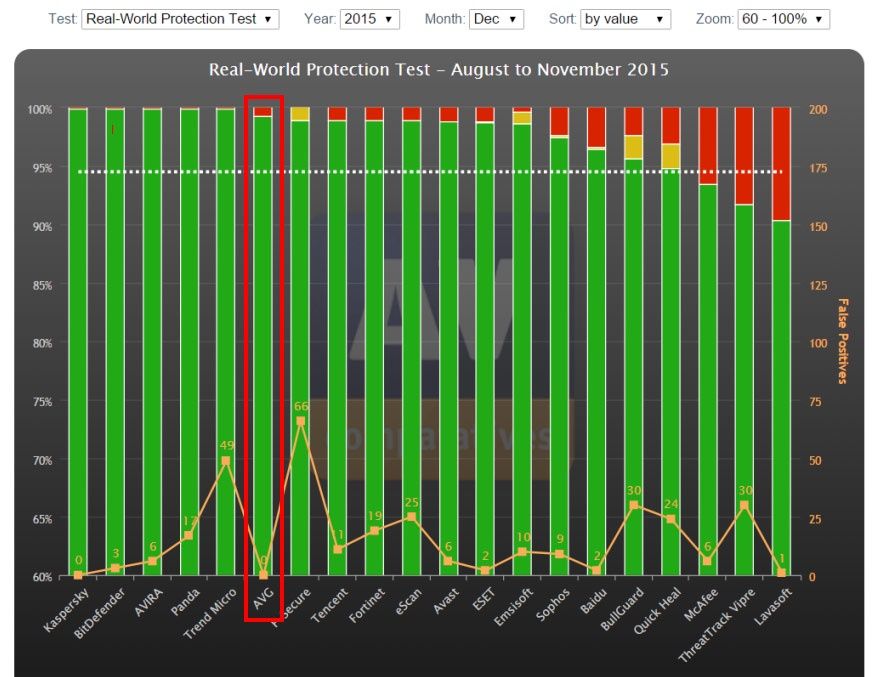Viewport: 880px width, 677px height.
Task: Click the Sophos green bar
Action: 559,356
